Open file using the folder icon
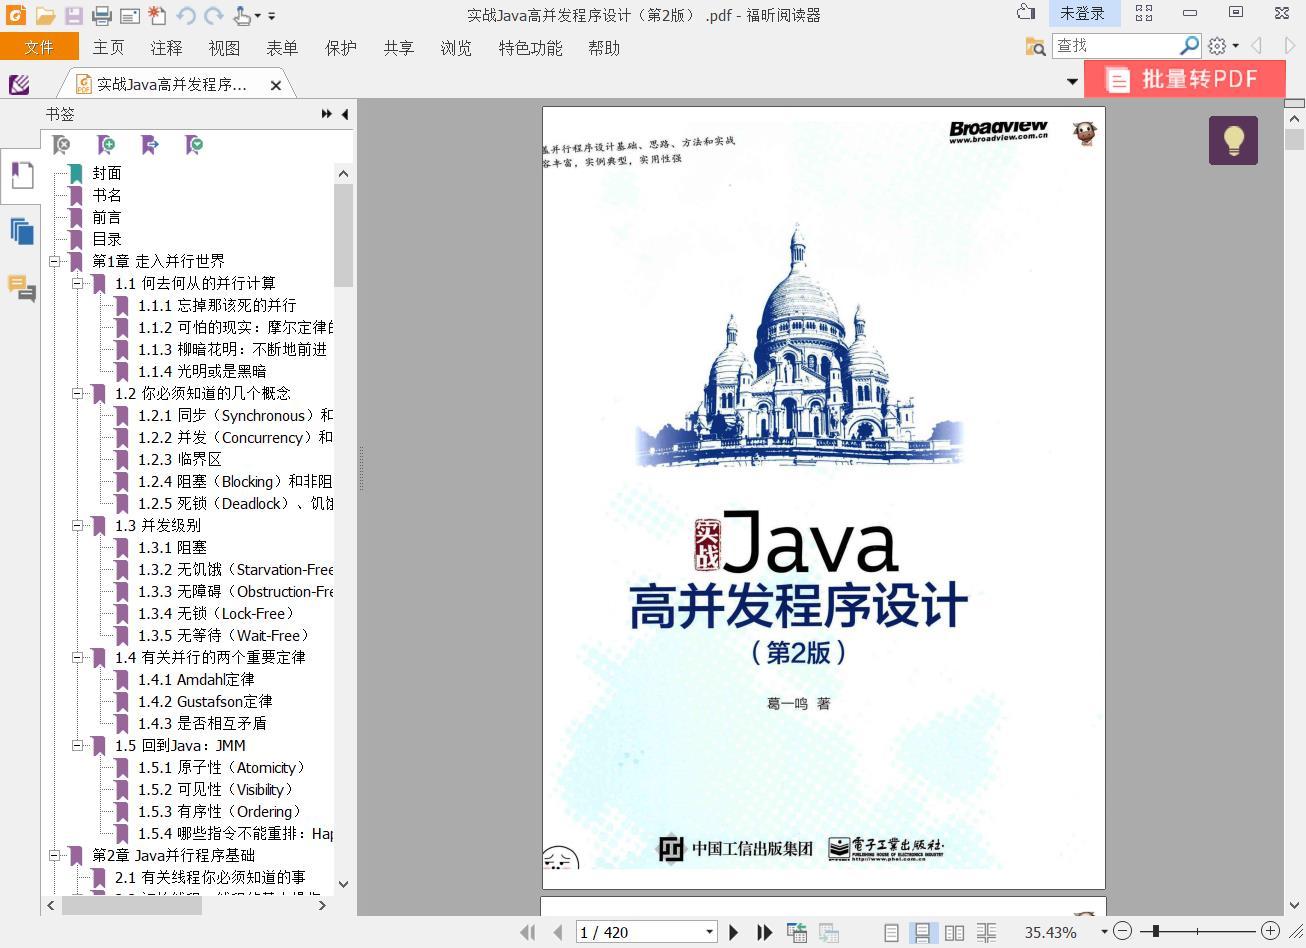This screenshot has height=948, width=1306. pyautogui.click(x=45, y=15)
